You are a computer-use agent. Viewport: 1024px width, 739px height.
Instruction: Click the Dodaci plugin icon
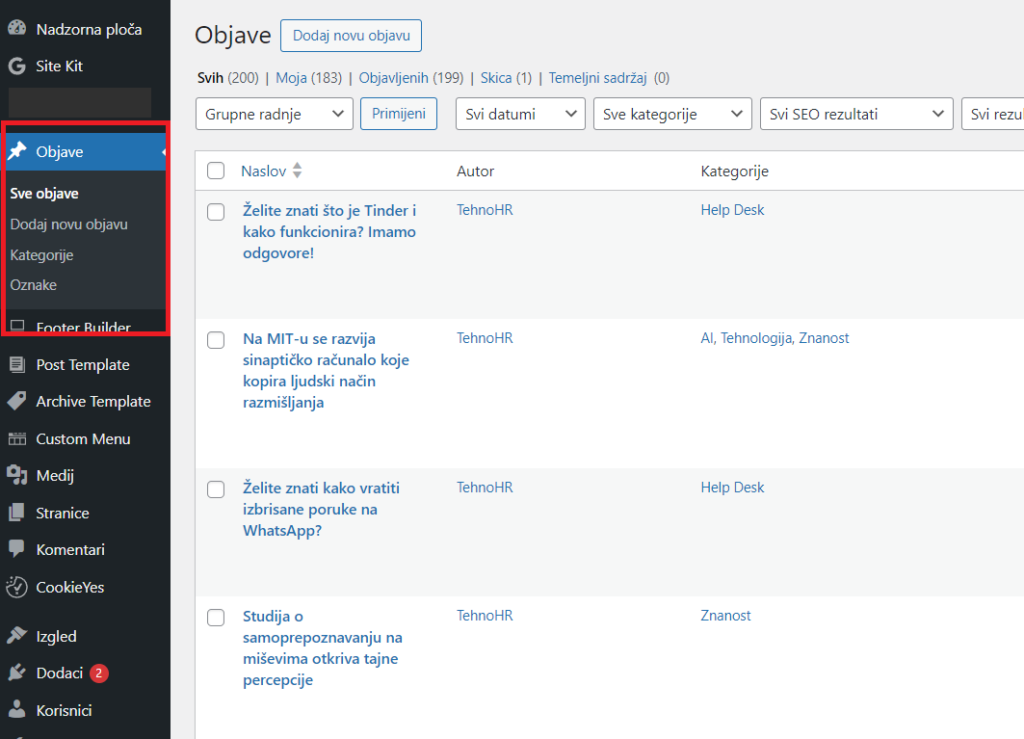[x=16, y=673]
